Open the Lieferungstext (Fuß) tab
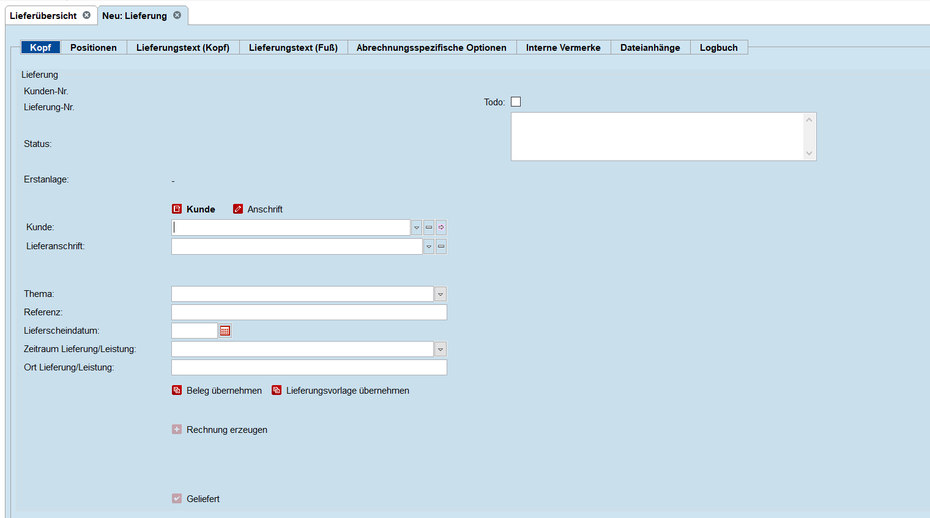 click(x=293, y=47)
